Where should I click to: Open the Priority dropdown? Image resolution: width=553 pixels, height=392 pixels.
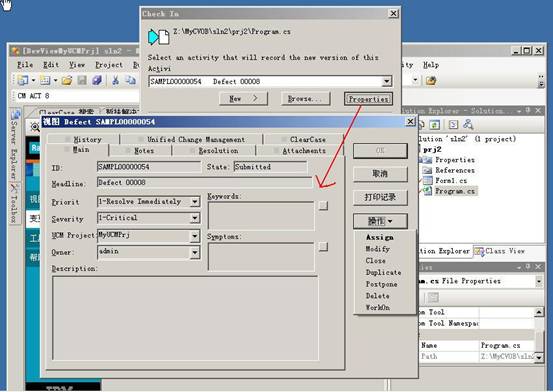click(195, 202)
